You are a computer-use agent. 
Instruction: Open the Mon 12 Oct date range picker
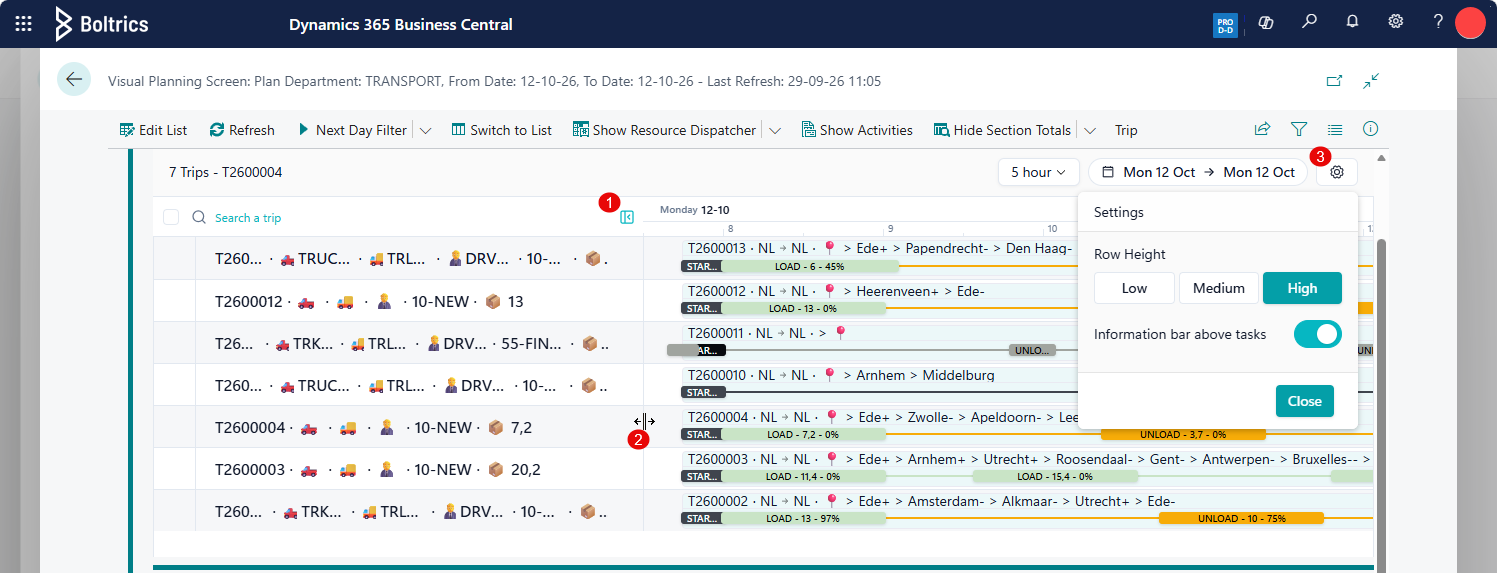(1198, 172)
